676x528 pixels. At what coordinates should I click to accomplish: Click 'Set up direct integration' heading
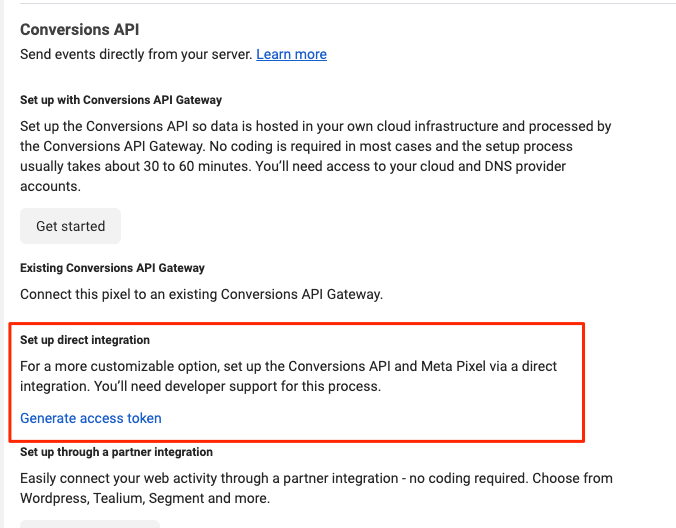(x=85, y=340)
